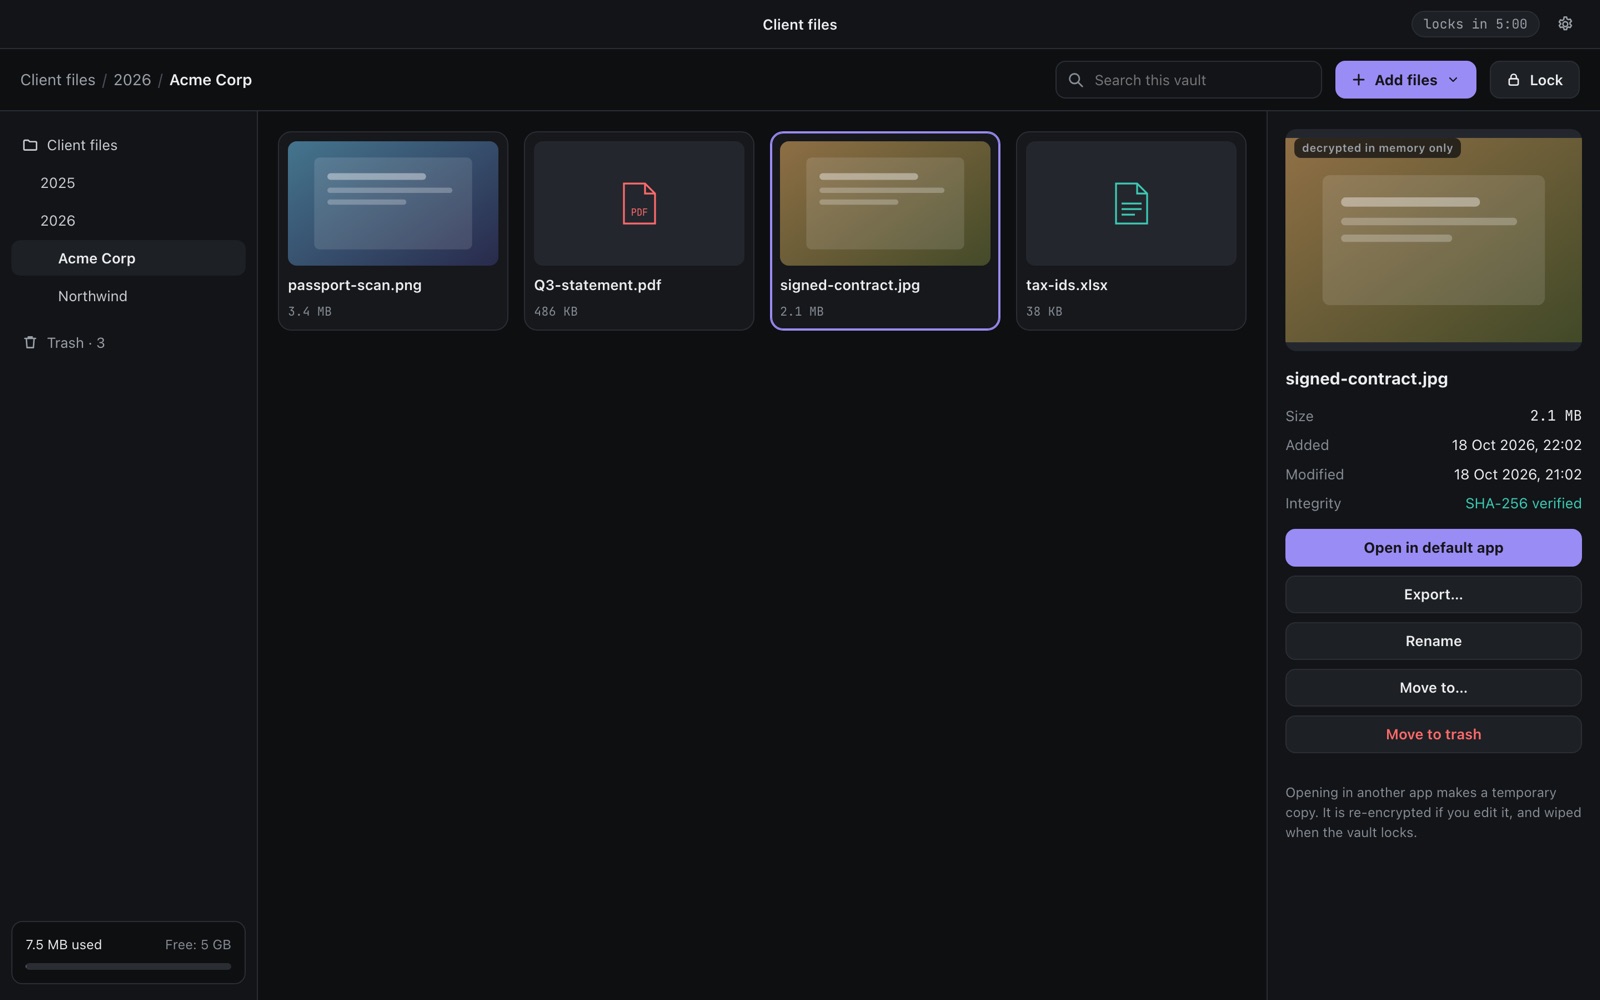The height and width of the screenshot is (1000, 1600).
Task: Click Q3-statement.pdf file name
Action: (x=597, y=285)
